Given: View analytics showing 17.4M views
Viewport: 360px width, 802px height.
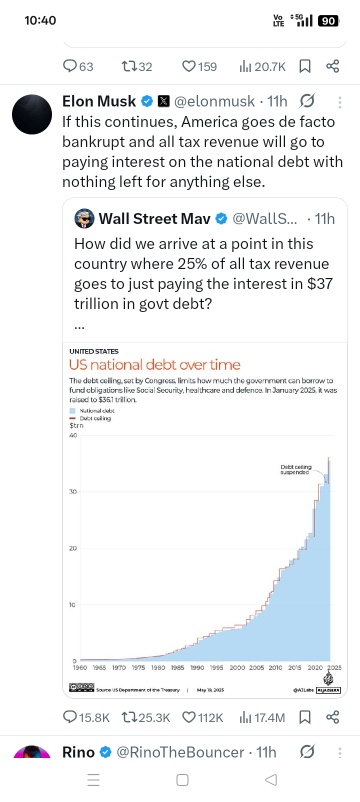Looking at the screenshot, I should pos(262,717).
